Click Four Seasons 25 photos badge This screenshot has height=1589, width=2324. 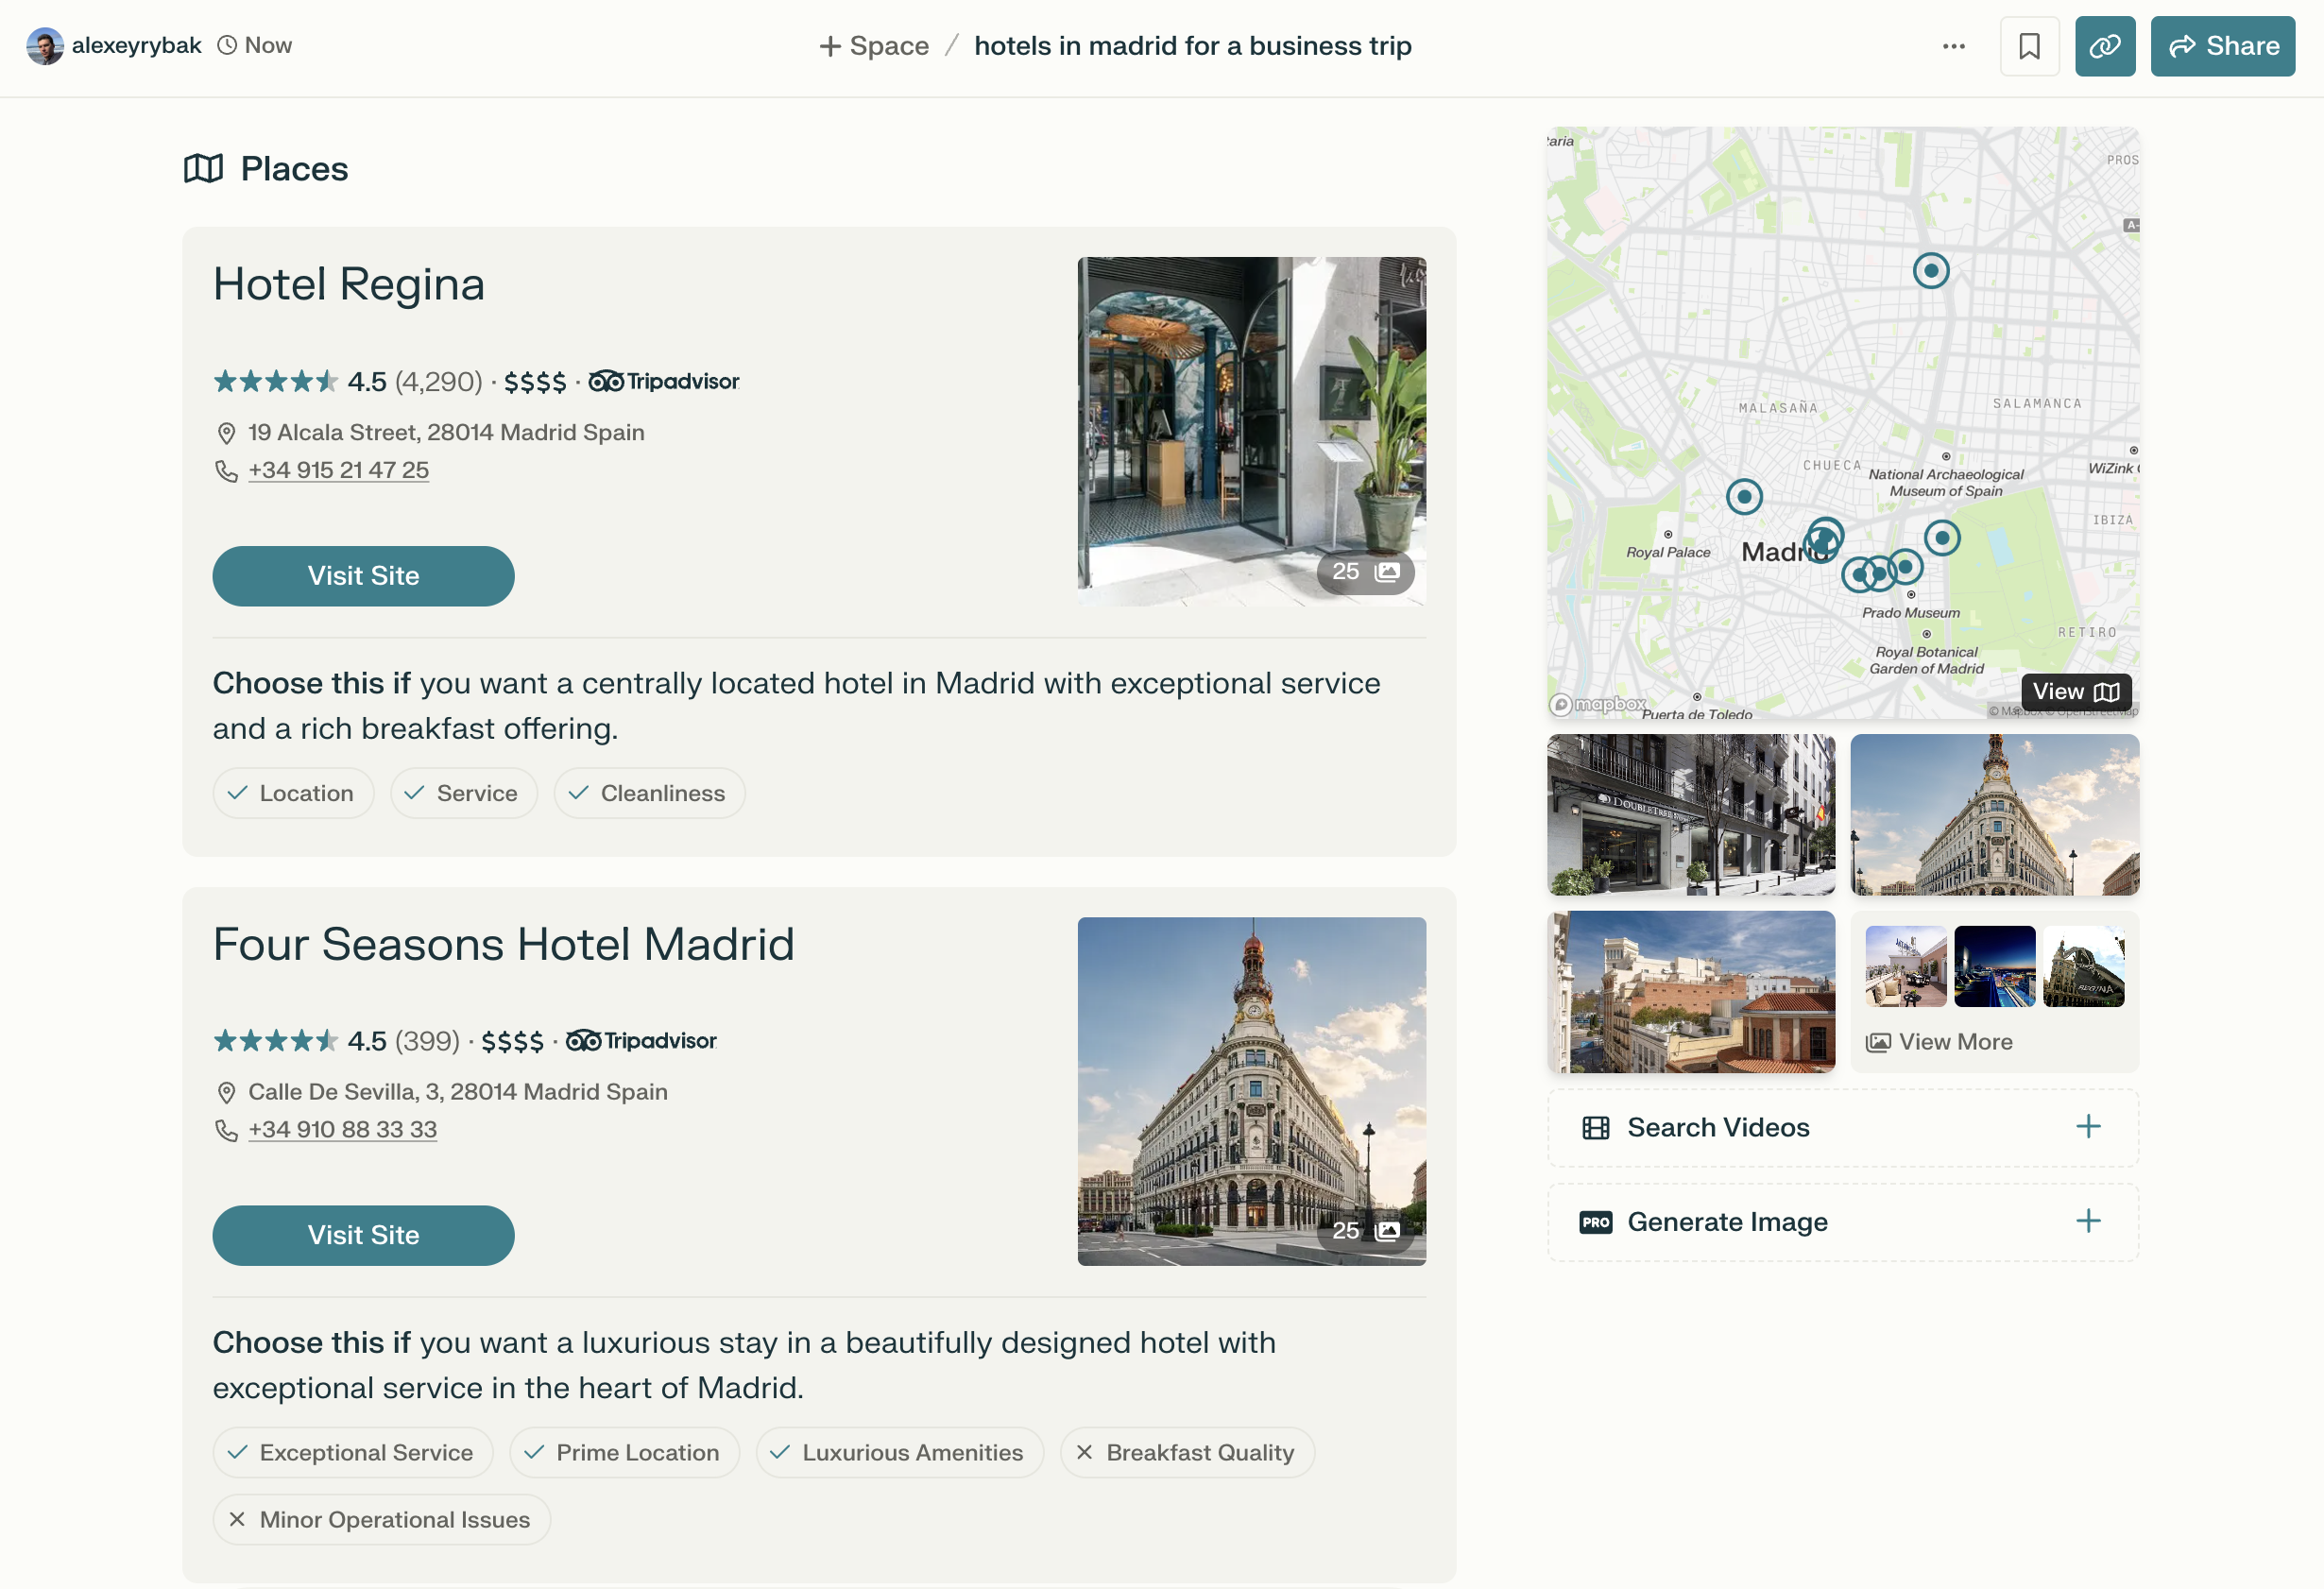coord(1365,1231)
